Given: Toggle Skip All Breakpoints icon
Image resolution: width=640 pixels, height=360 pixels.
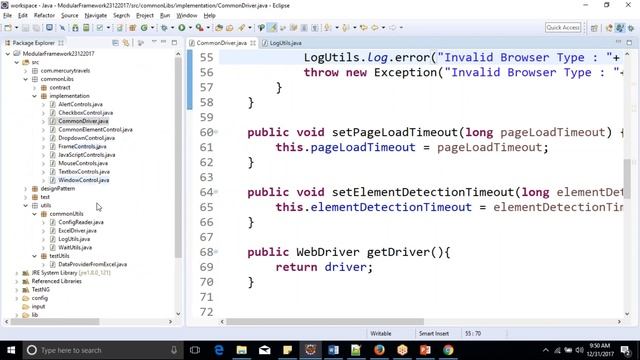Looking at the screenshot, I should tap(62, 28).
